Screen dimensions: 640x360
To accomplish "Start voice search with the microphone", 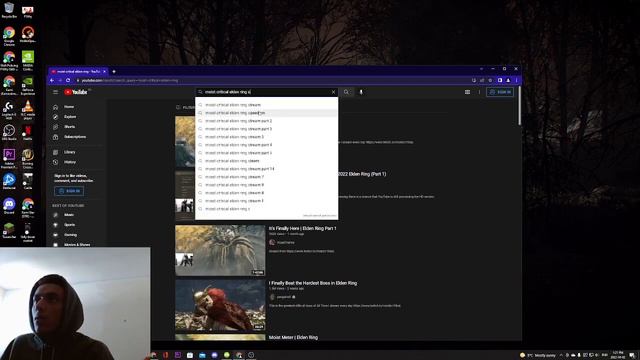I will point(361,92).
